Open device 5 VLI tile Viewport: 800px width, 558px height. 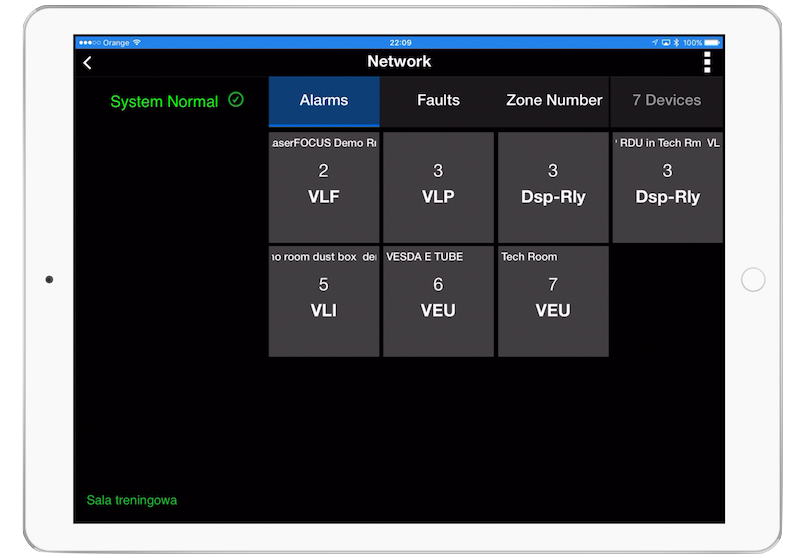324,301
